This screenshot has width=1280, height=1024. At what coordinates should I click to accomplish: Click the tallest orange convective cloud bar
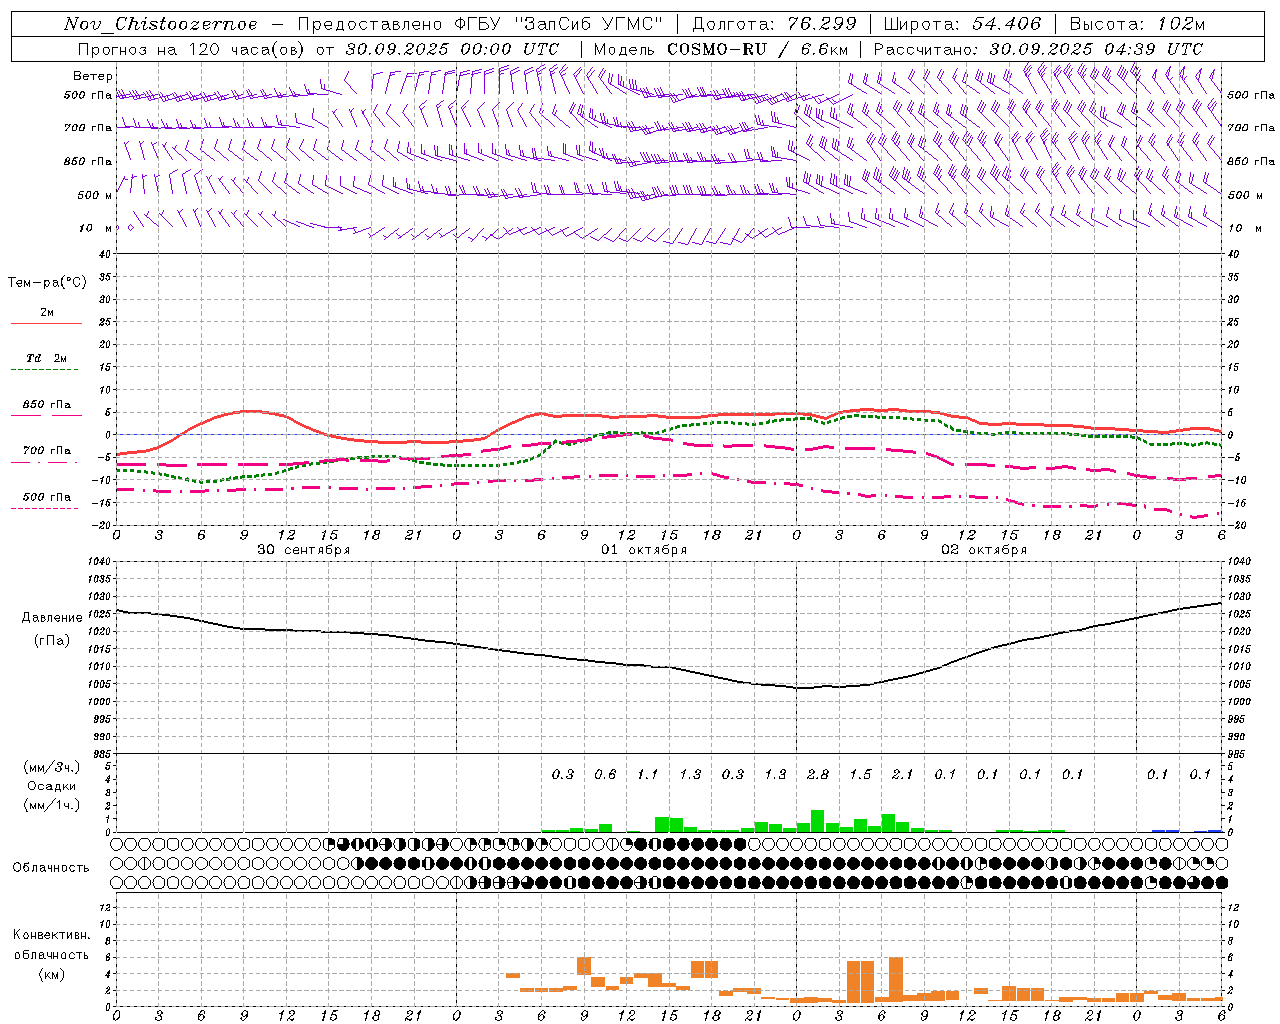(x=895, y=980)
